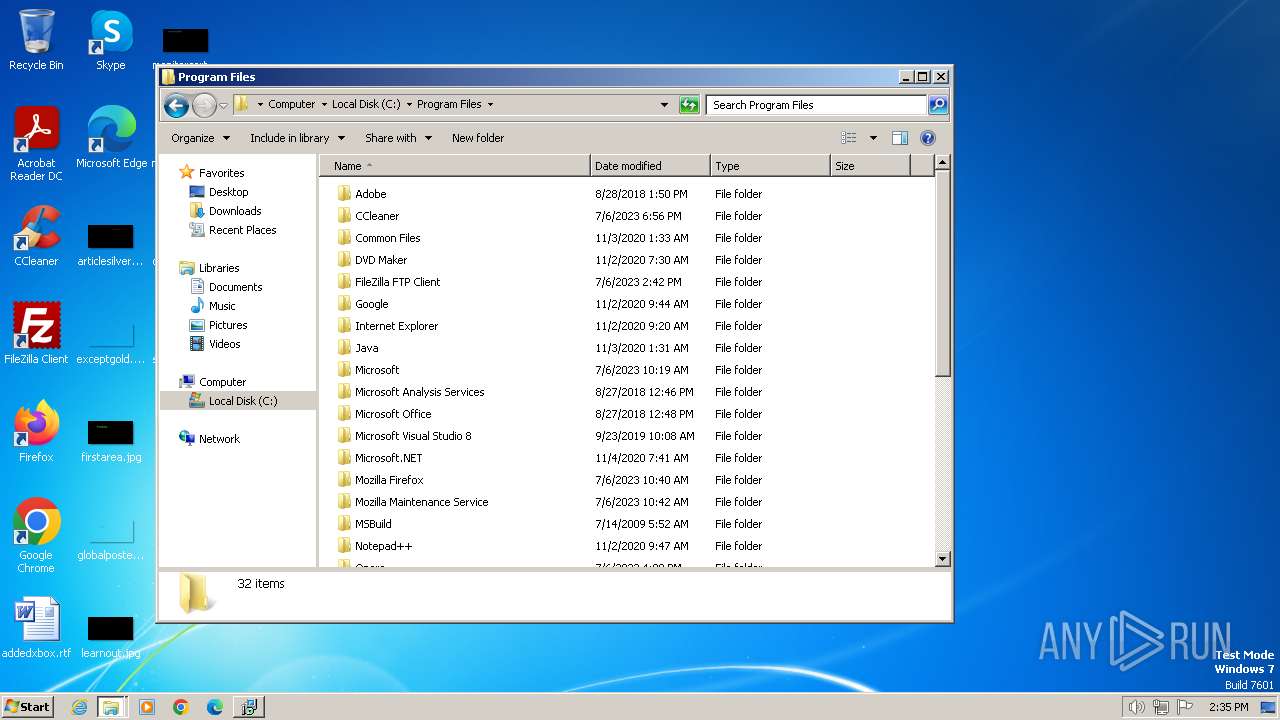This screenshot has height=720, width=1280.
Task: Click the Computer breadcrumb in address bar
Action: (291, 104)
